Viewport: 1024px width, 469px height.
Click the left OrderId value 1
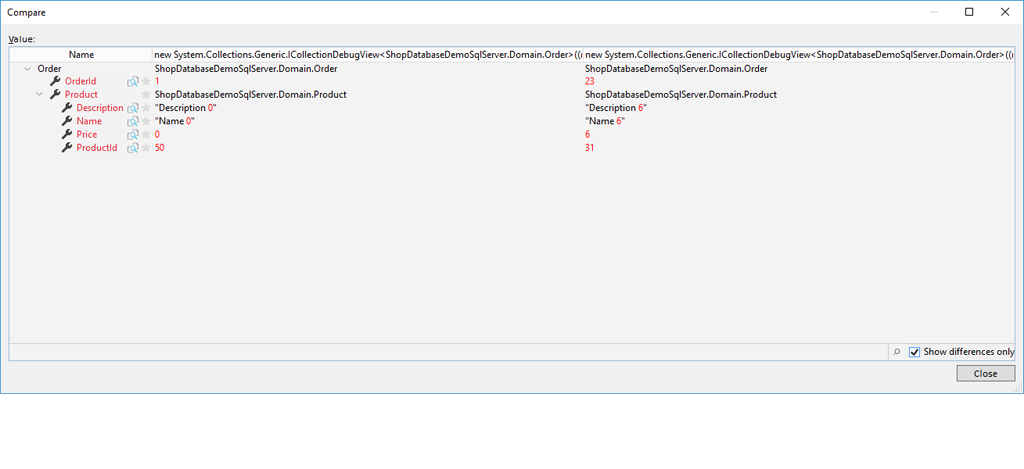(x=157, y=82)
